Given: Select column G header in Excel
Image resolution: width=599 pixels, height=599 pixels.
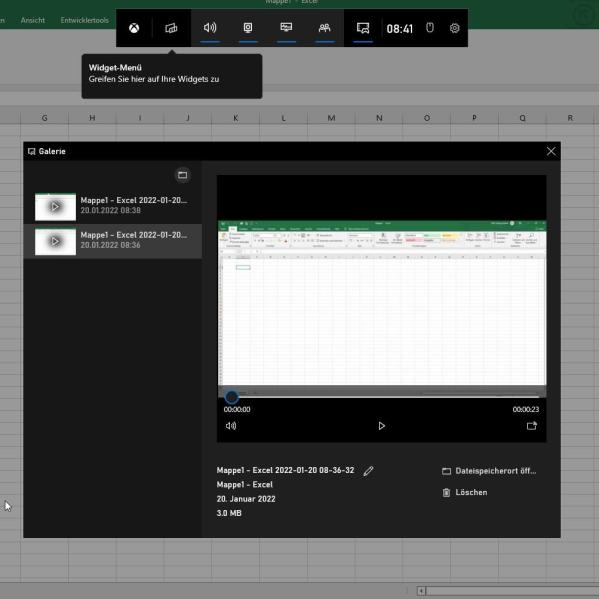Looking at the screenshot, I should [x=45, y=118].
